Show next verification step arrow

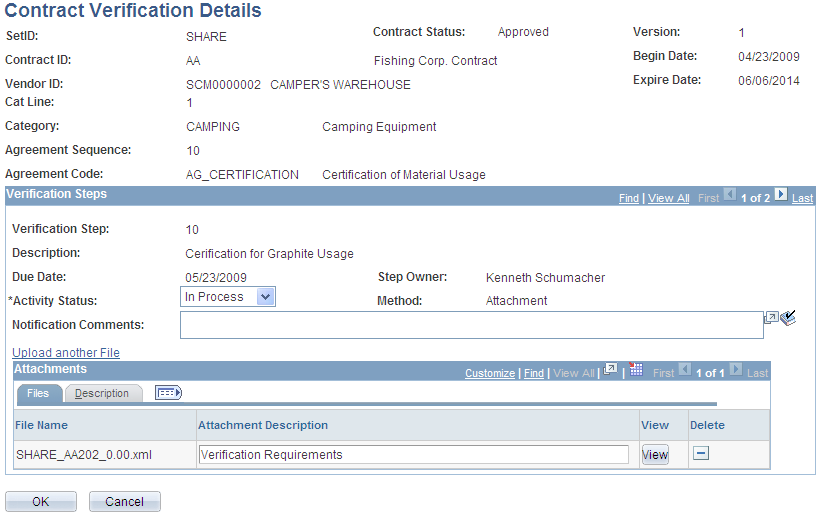pos(780,195)
